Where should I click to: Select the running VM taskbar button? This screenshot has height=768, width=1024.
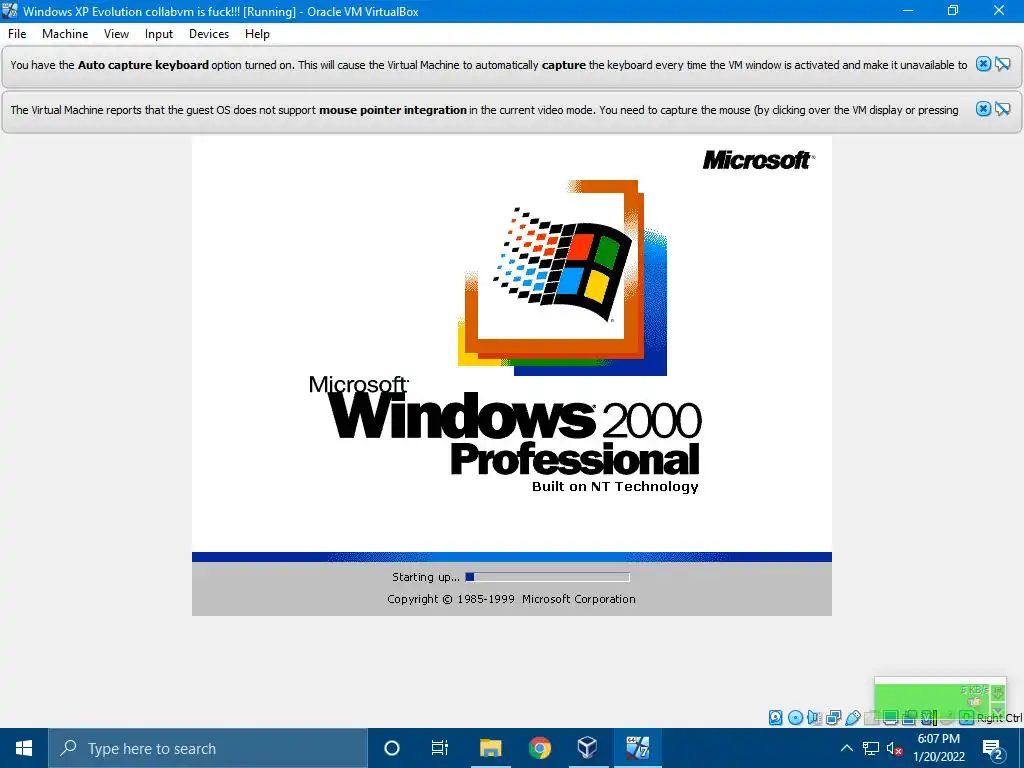[x=637, y=748]
